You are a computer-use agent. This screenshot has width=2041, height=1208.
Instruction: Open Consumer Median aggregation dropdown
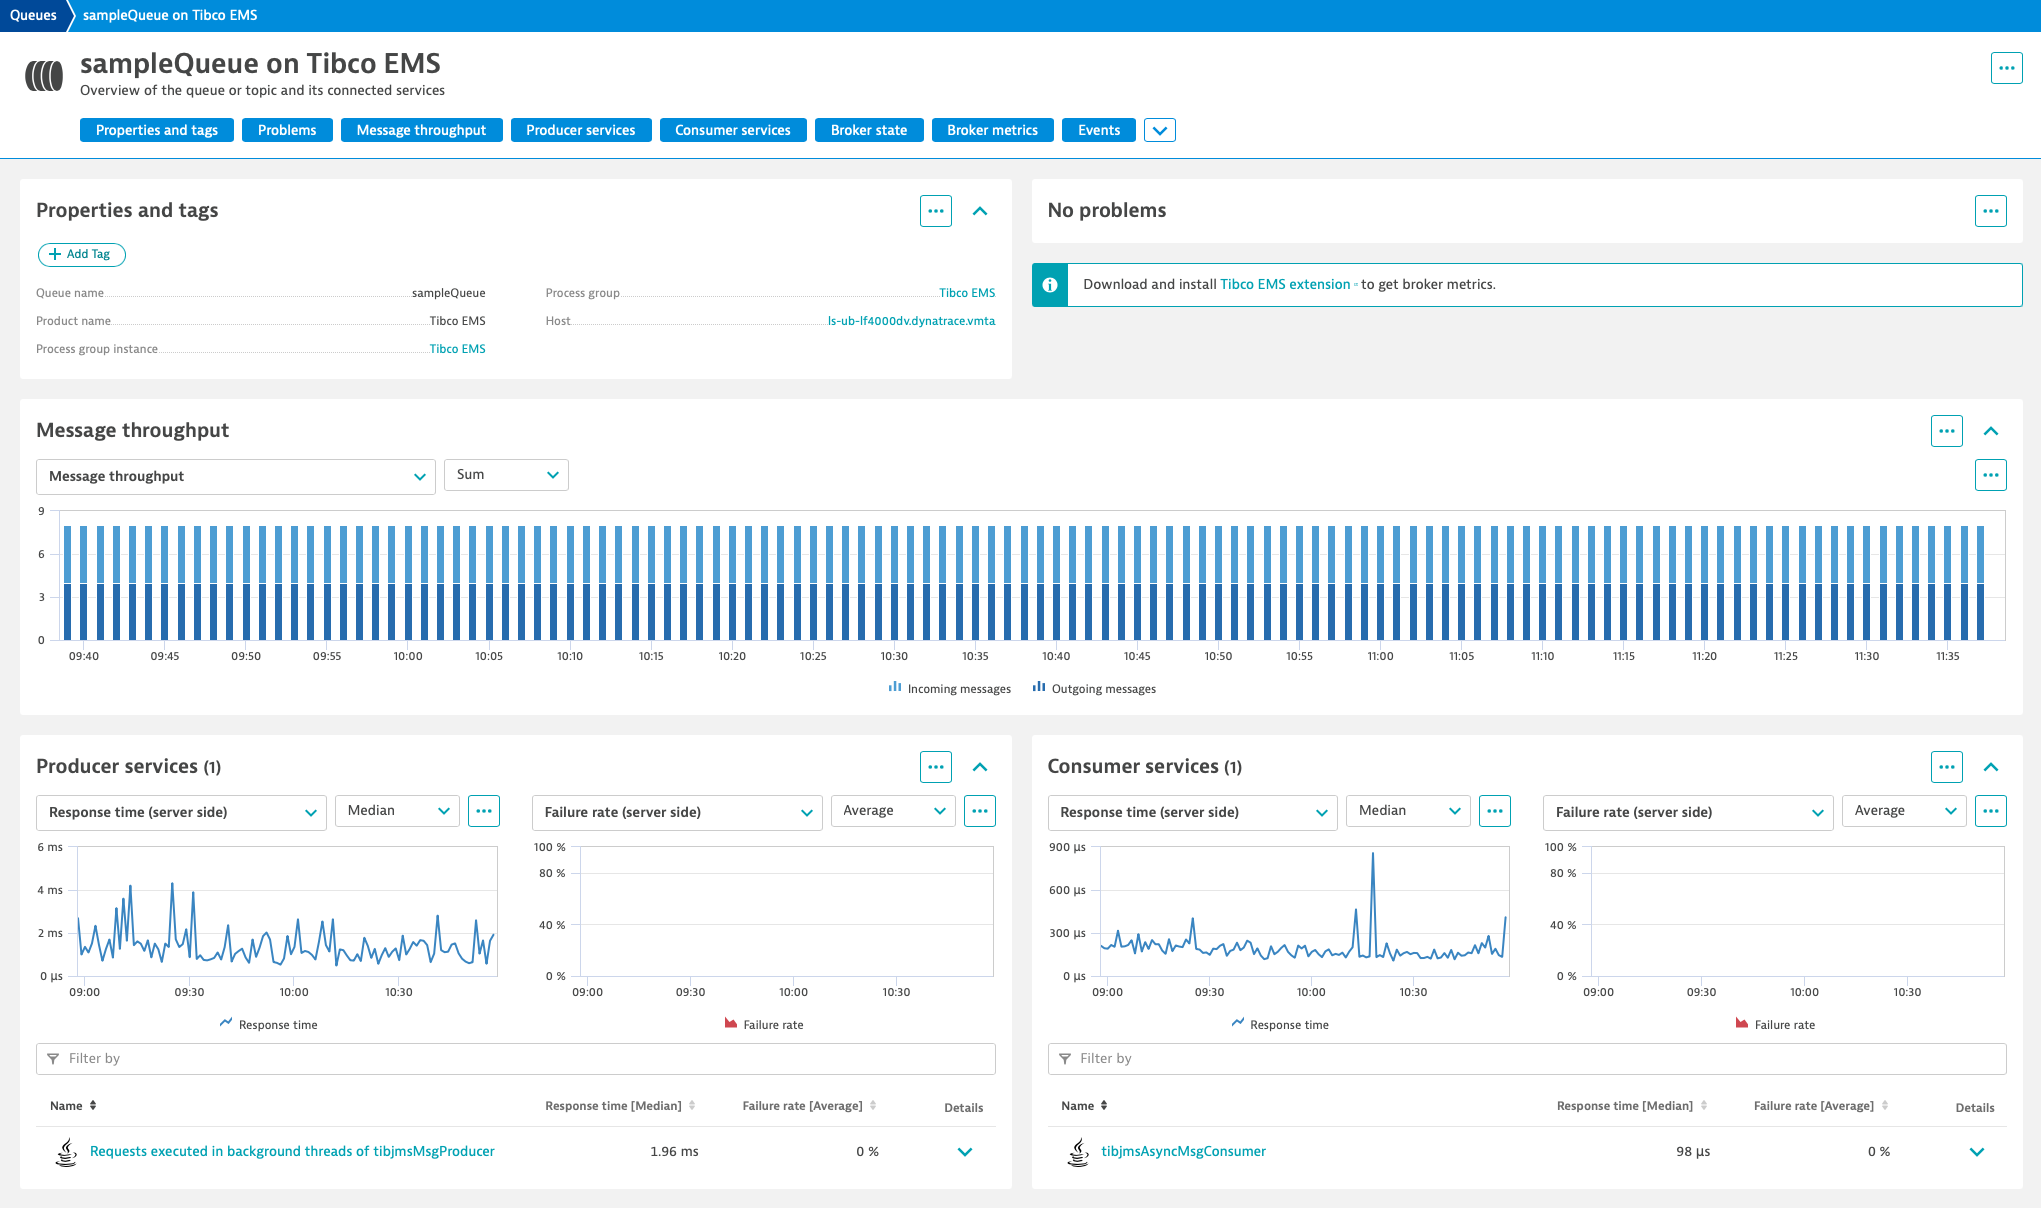coord(1408,811)
